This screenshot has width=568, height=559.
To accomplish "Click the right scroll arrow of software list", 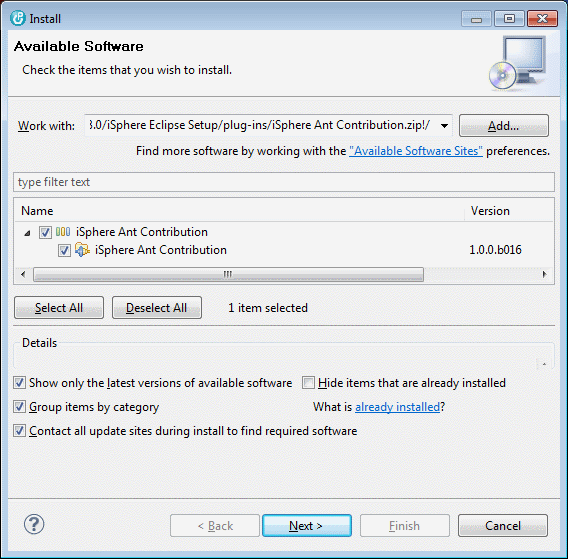I will [x=544, y=274].
